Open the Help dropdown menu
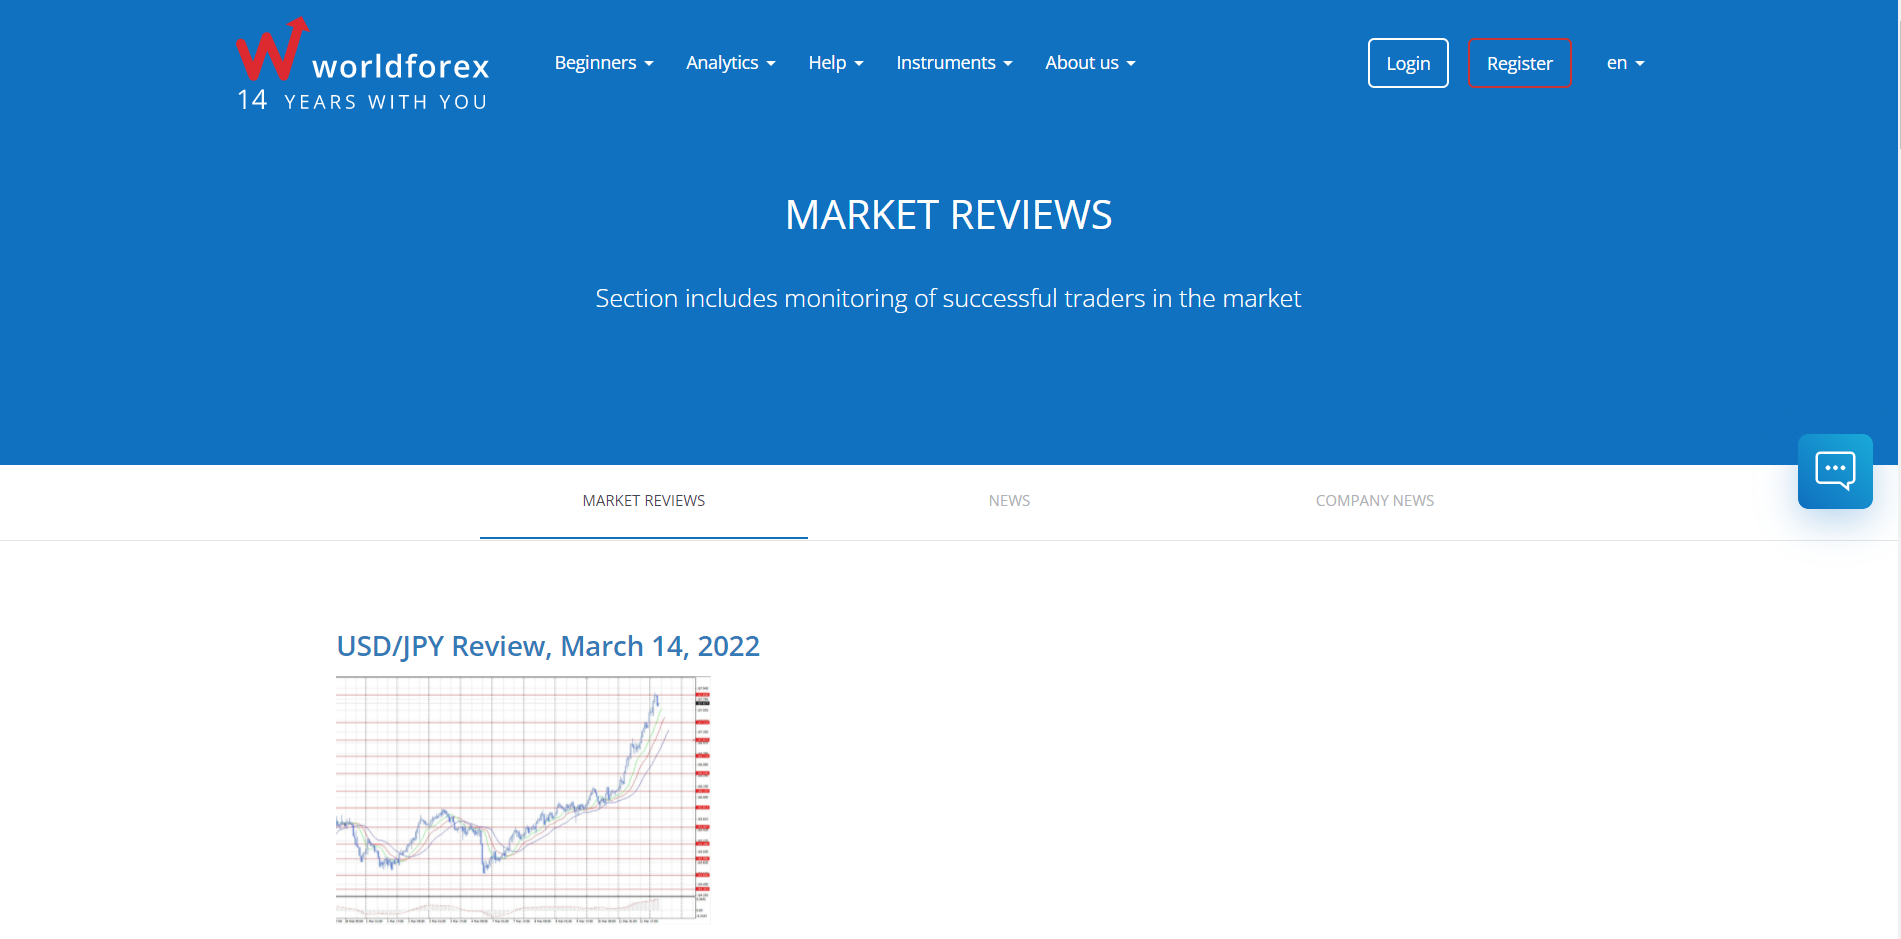Viewport: 1901px width, 939px height. click(x=836, y=63)
